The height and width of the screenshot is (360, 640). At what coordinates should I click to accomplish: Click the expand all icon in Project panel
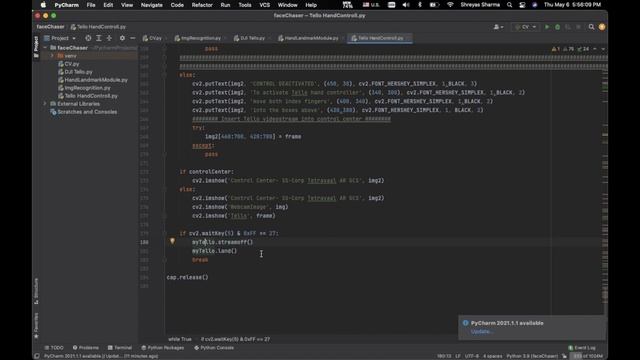click(x=98, y=38)
